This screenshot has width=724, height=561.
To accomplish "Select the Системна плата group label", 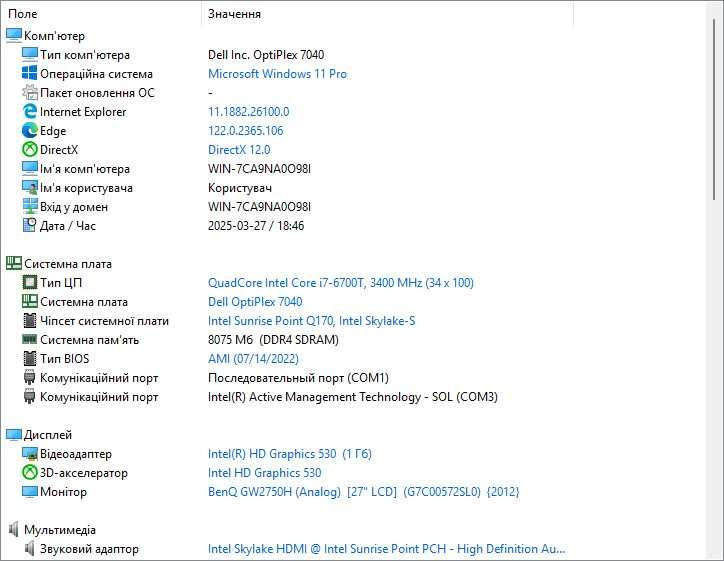I will (x=68, y=264).
